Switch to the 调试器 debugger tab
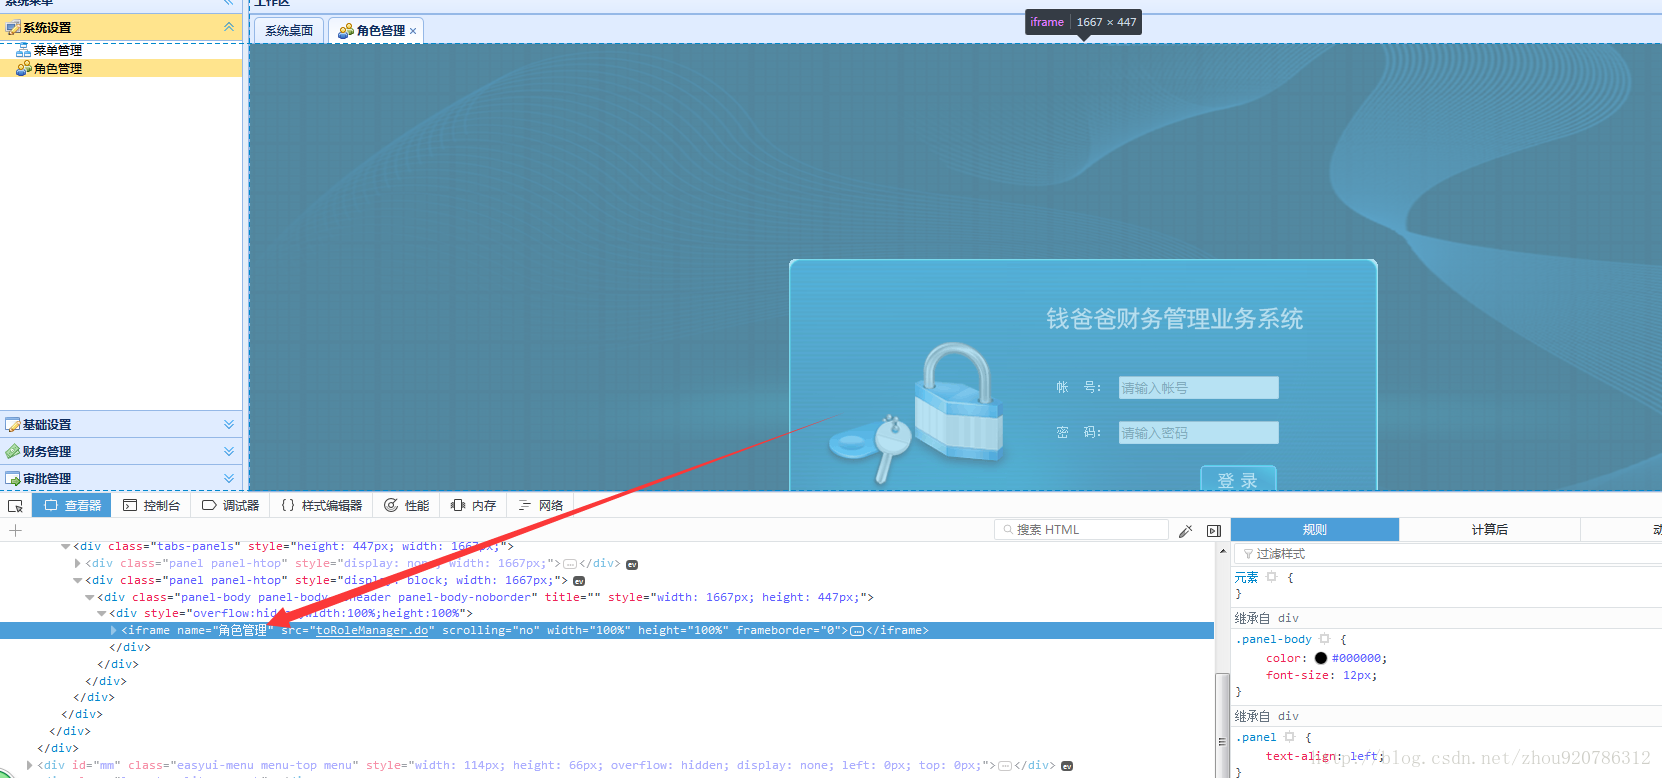The image size is (1662, 778). [x=230, y=506]
